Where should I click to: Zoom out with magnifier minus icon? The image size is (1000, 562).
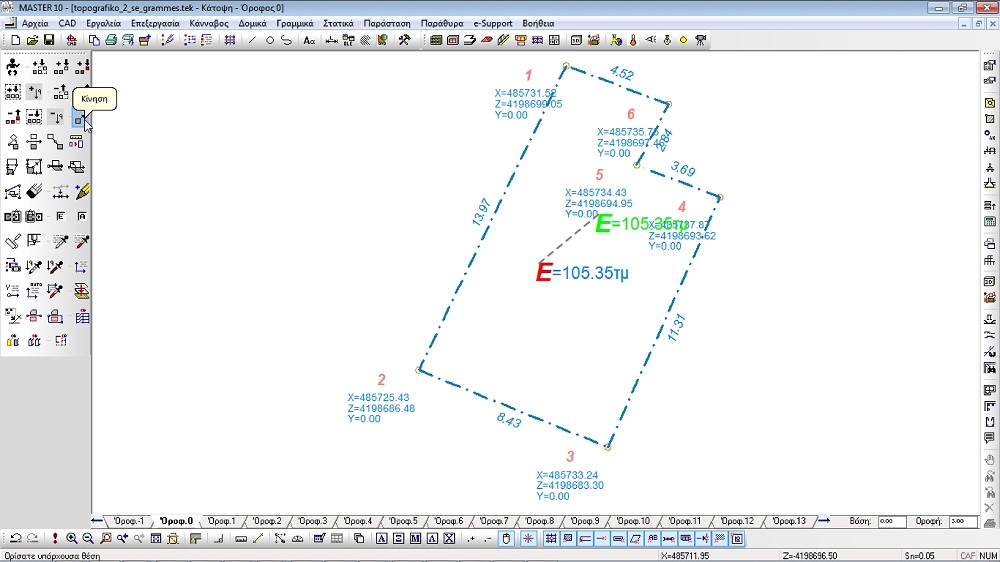88,538
